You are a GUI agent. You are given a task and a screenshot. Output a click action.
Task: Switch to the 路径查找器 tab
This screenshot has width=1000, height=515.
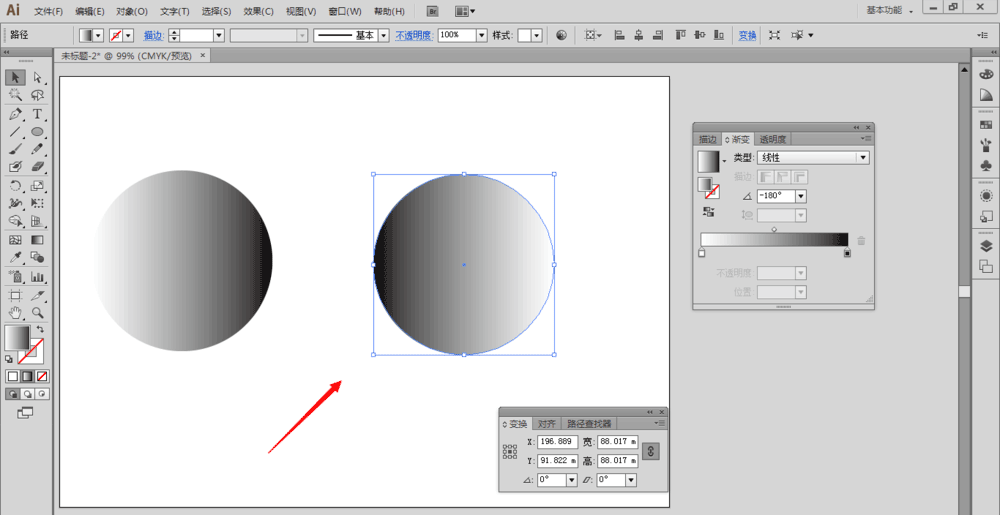pos(589,424)
